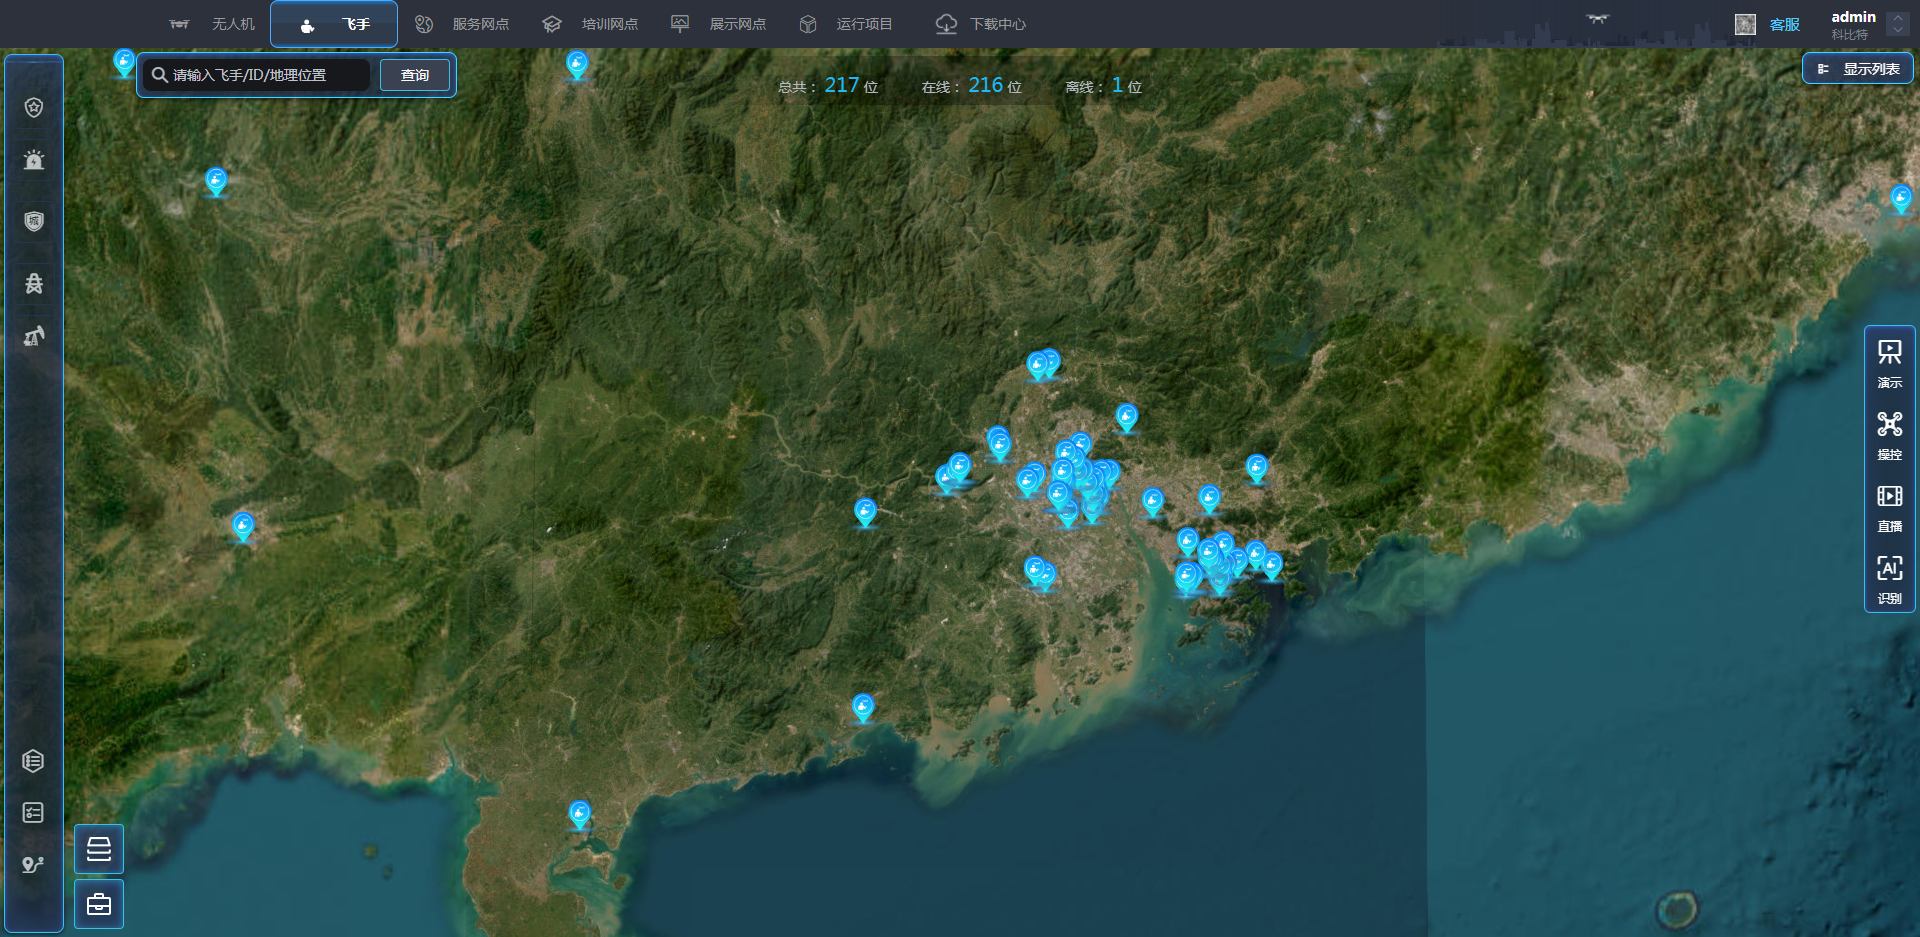The height and width of the screenshot is (937, 1920).
Task: Click the pilot marker beside the search box
Action: (x=124, y=62)
